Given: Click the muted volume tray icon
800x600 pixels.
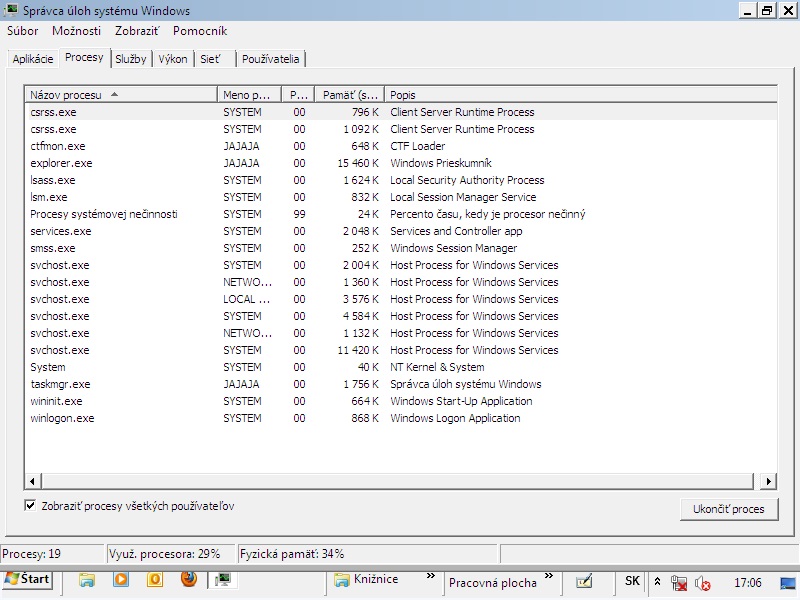Looking at the screenshot, I should point(702,582).
